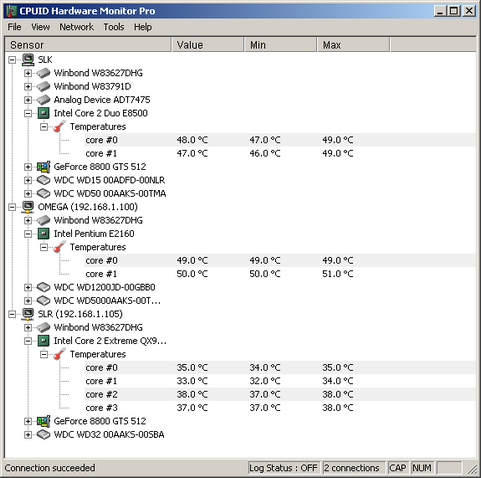Click the Winbond chip icon under OMEGA
The width and height of the screenshot is (481, 478).
pos(43,220)
